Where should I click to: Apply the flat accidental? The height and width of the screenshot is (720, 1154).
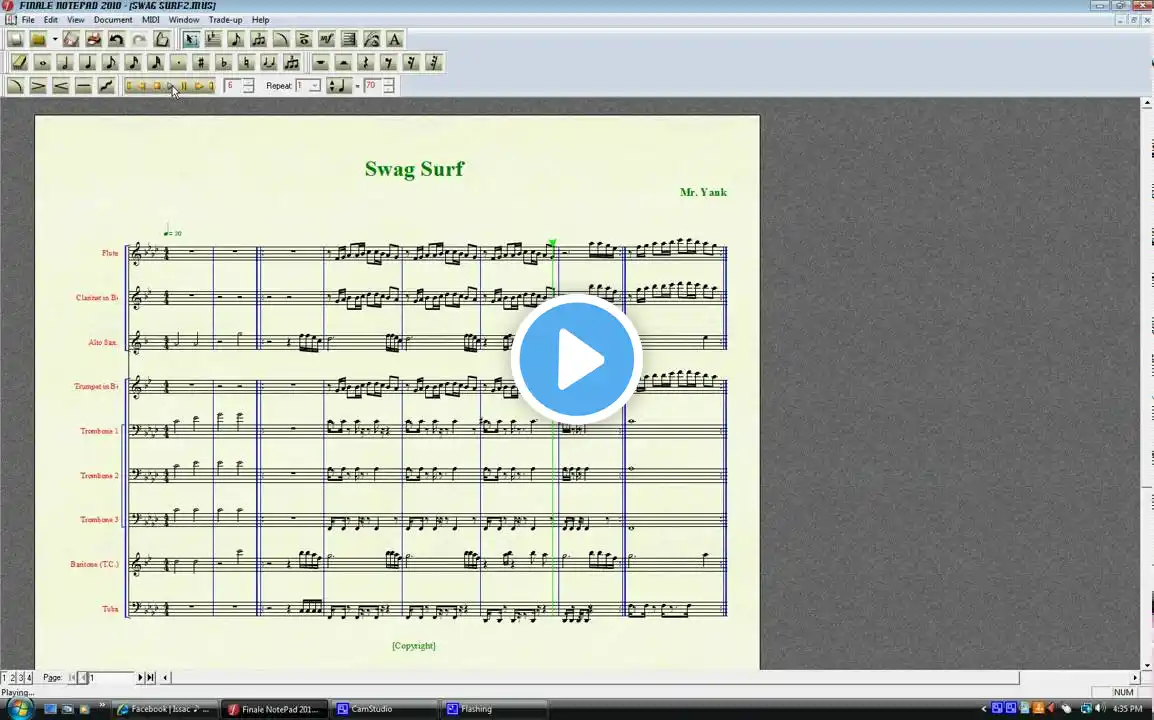pos(224,63)
